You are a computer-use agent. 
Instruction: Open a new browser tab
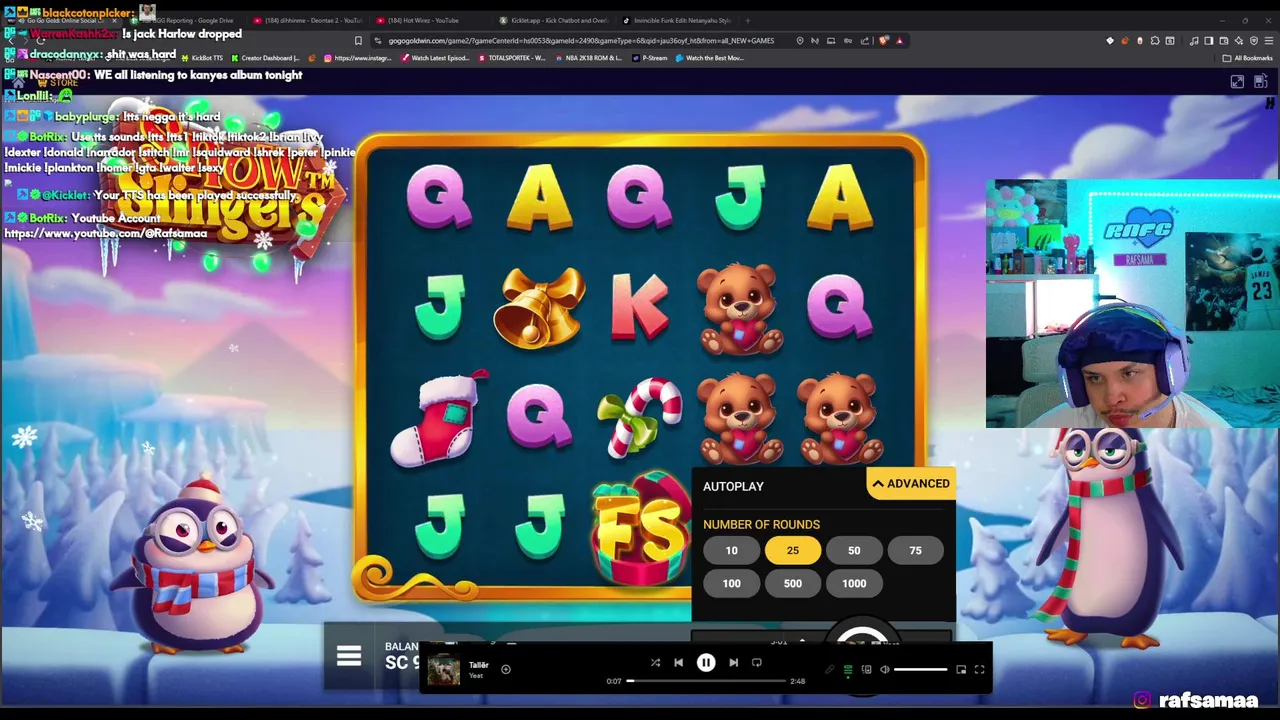coord(748,20)
